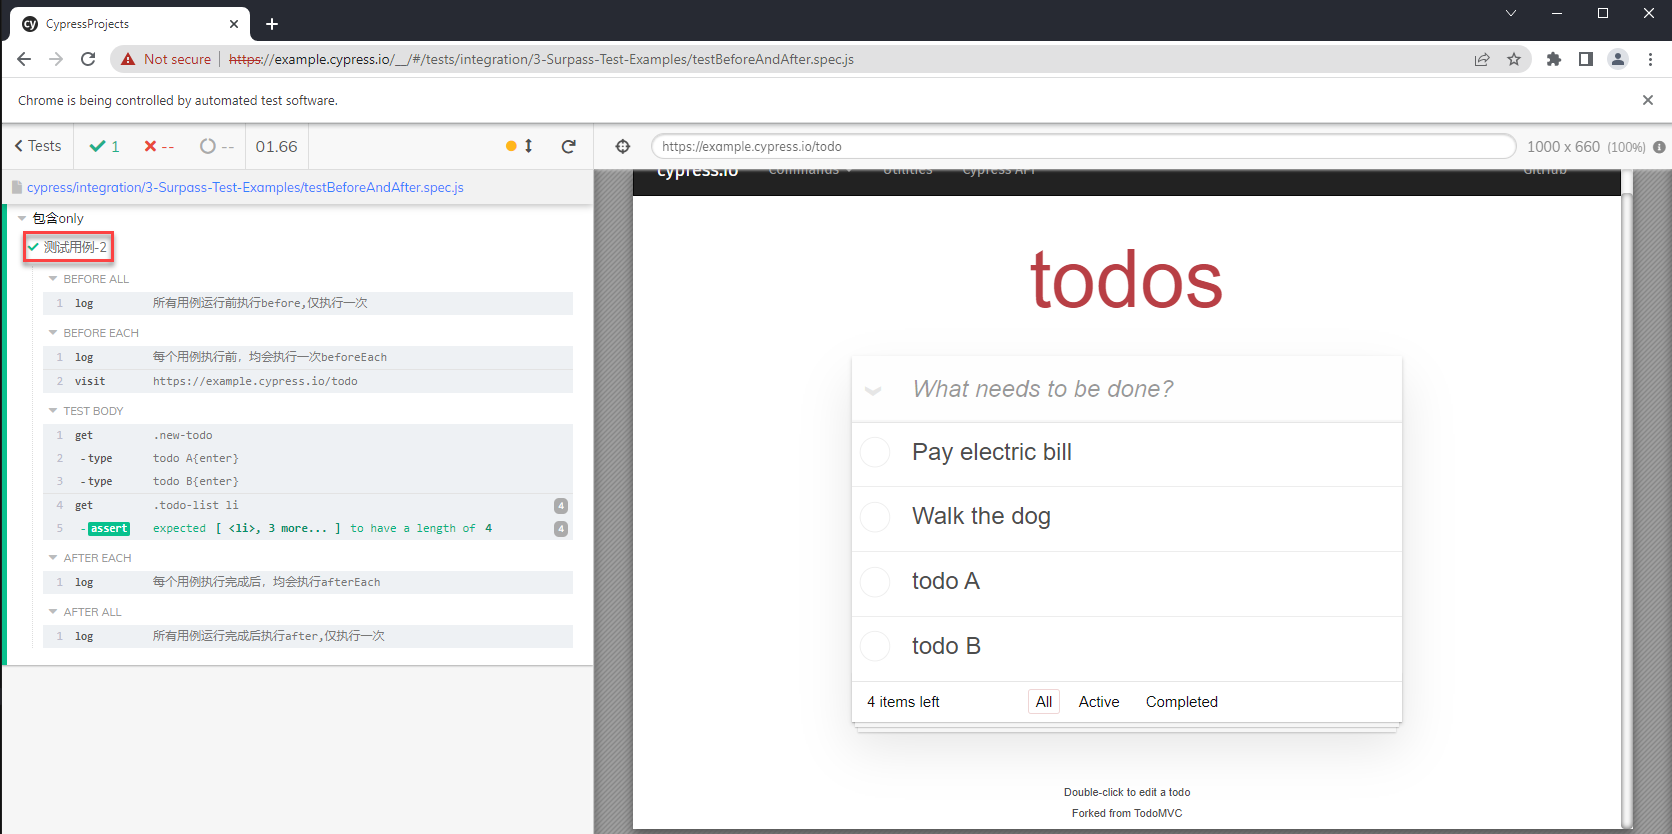Toggle the Chrome side panel icon

tap(1585, 59)
